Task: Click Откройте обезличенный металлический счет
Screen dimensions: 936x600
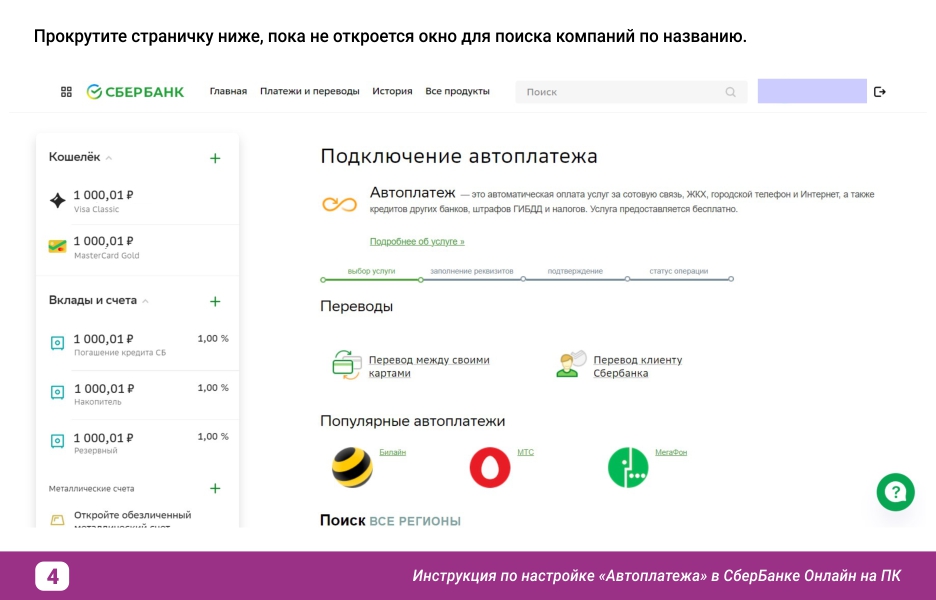Action: pos(133,520)
